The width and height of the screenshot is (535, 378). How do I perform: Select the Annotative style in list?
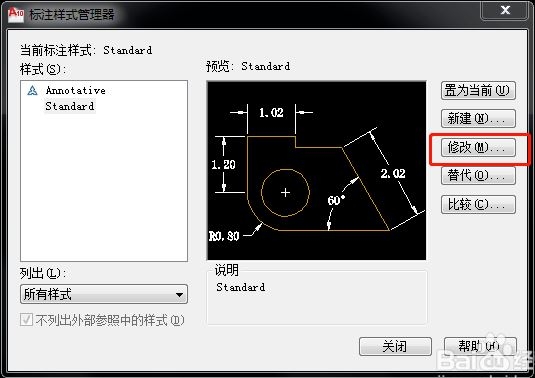(x=76, y=90)
